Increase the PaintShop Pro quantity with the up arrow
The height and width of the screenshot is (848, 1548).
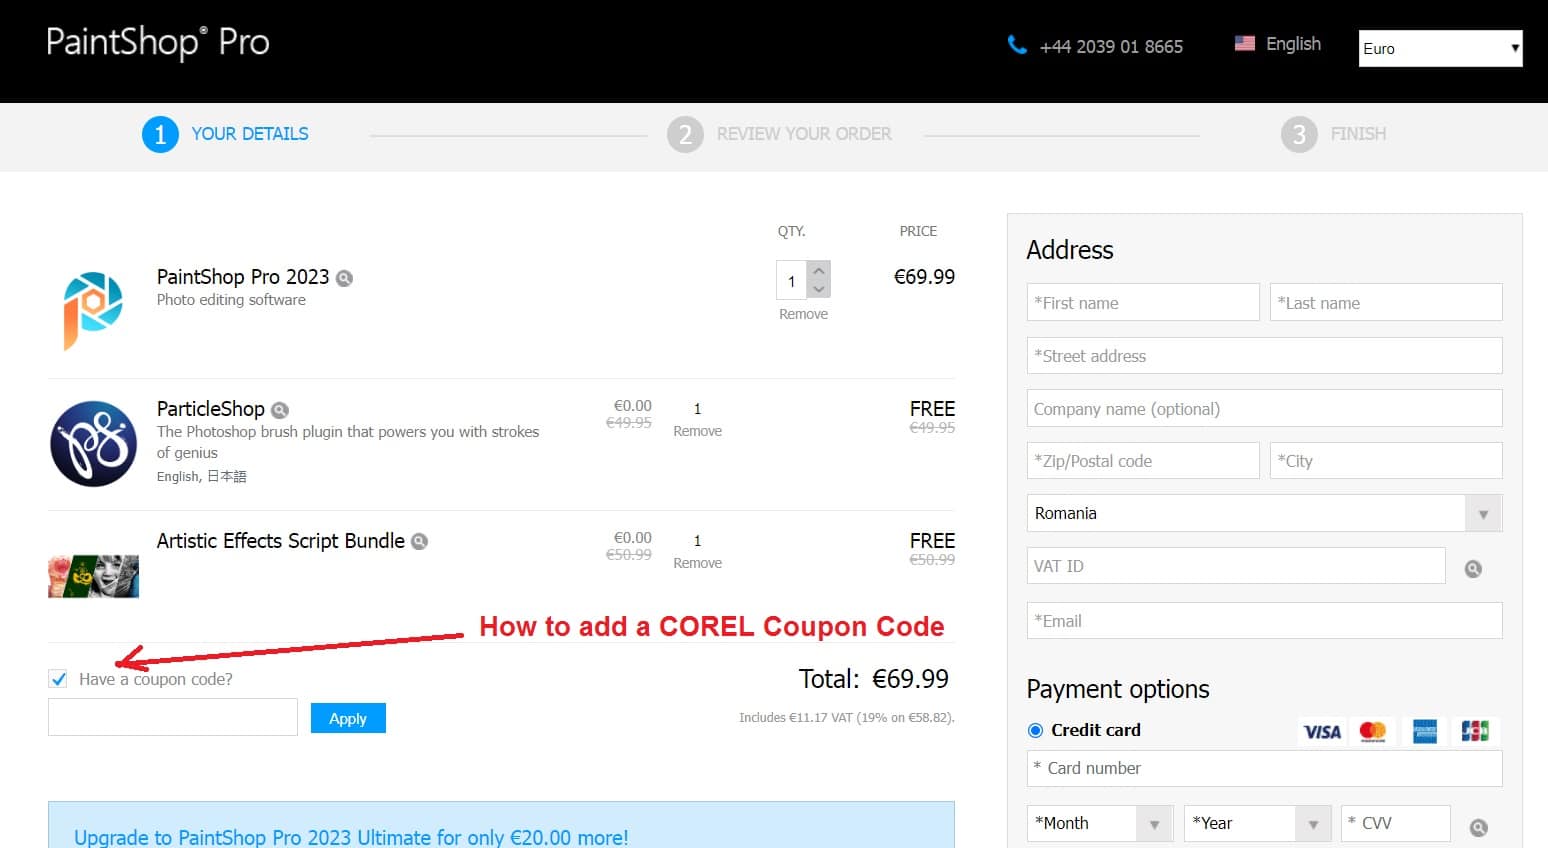[818, 270]
